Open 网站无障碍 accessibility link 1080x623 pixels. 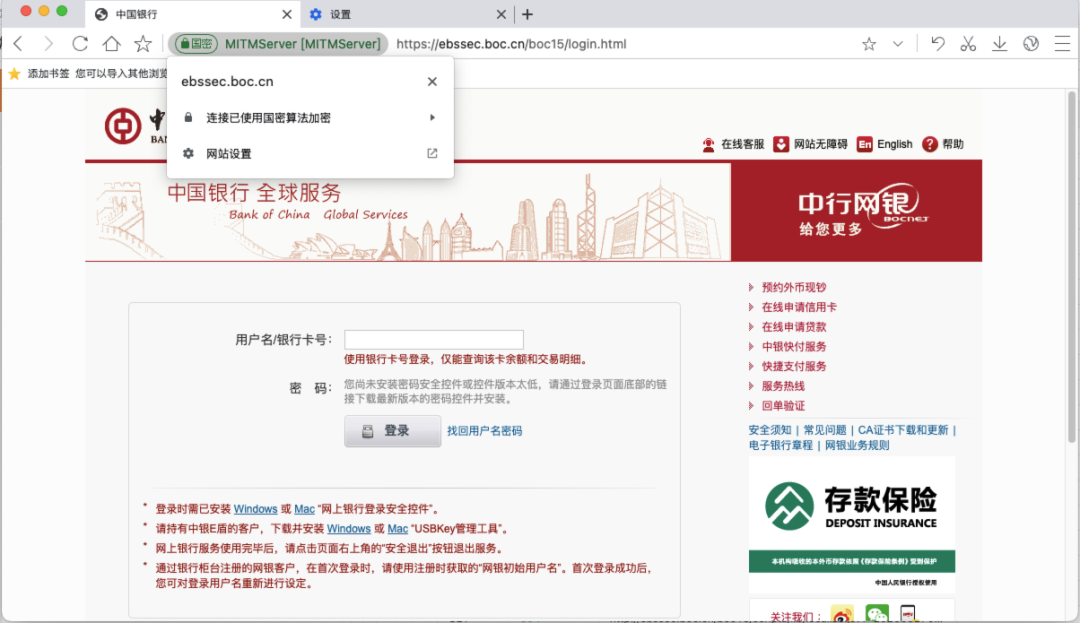811,145
